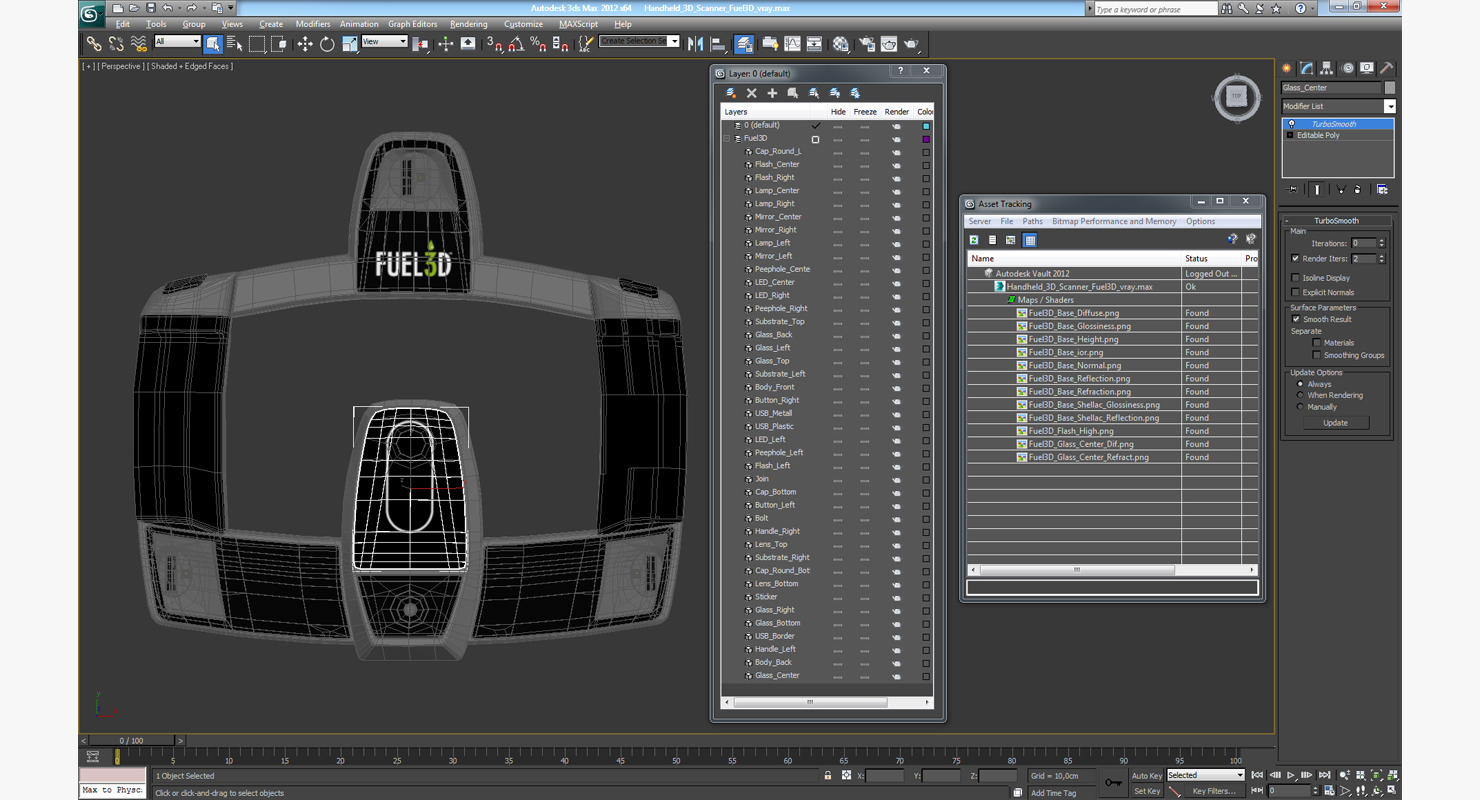Viewport: 1480px width, 800px height.
Task: Open the Animation menu
Action: click(359, 24)
